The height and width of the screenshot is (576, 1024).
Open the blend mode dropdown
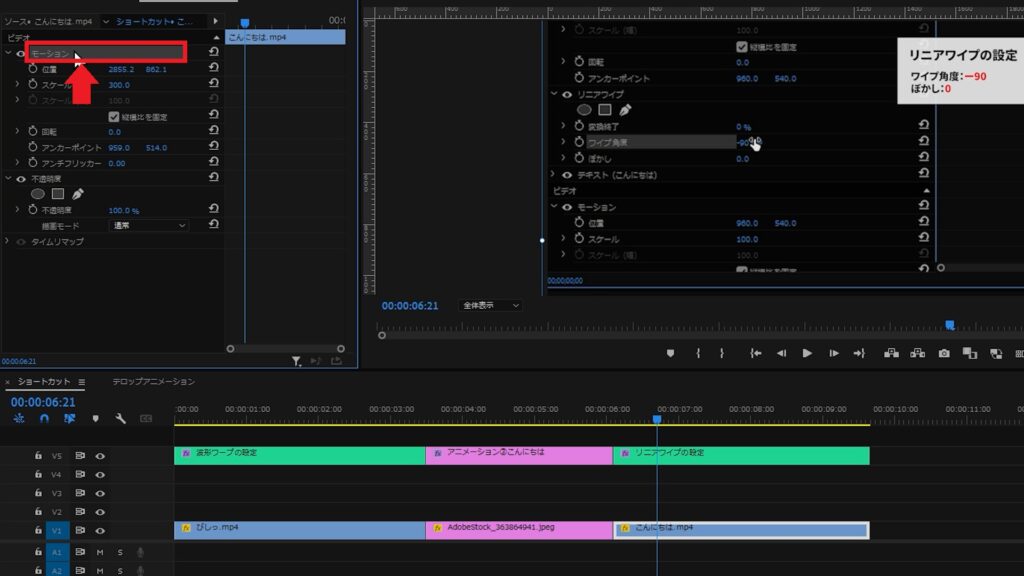pyautogui.click(x=149, y=225)
